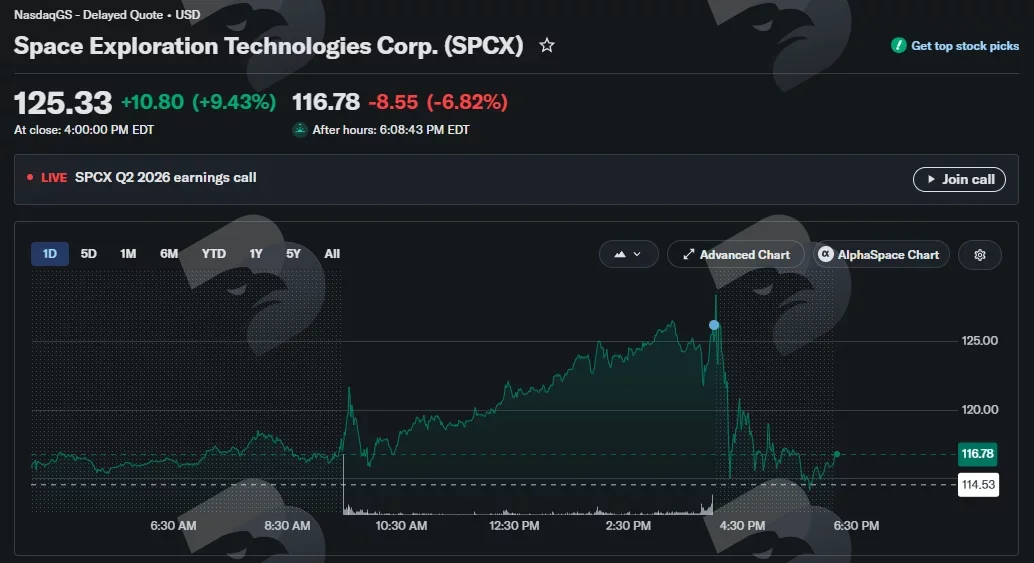Show the 1Y chart range
1034x563 pixels.
256,254
